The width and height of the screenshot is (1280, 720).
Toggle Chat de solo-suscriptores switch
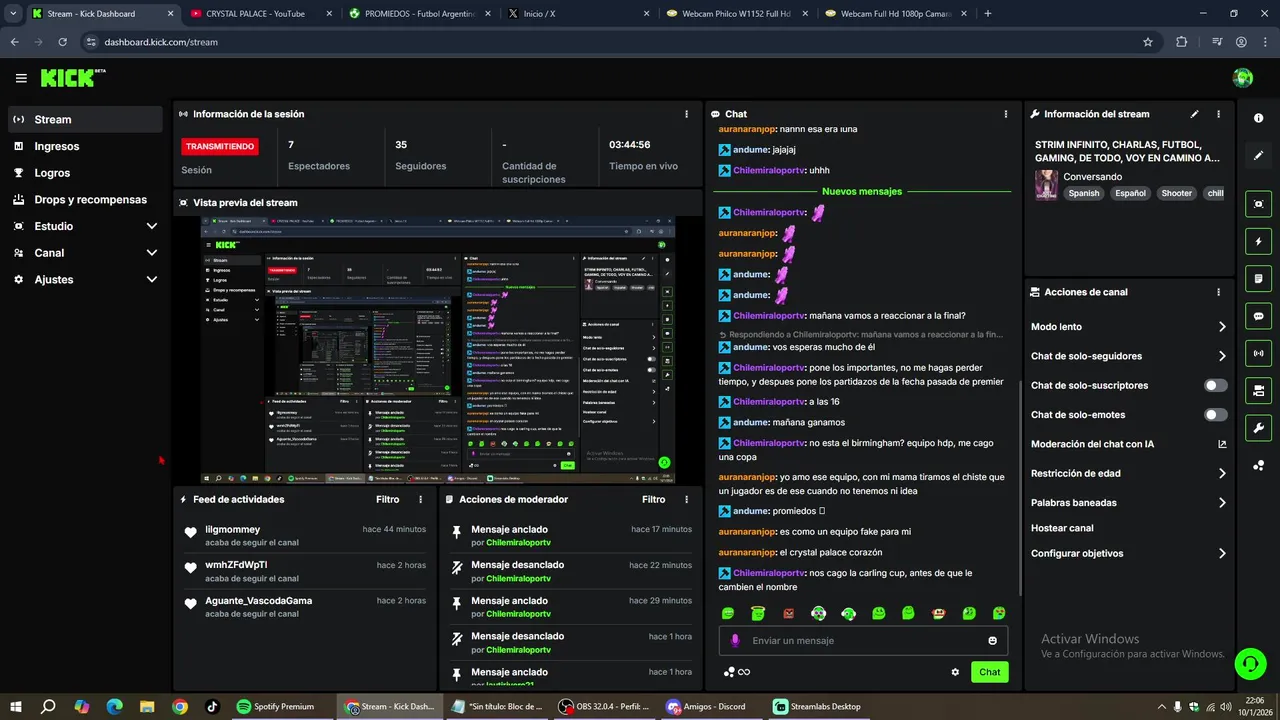pyautogui.click(x=1216, y=385)
